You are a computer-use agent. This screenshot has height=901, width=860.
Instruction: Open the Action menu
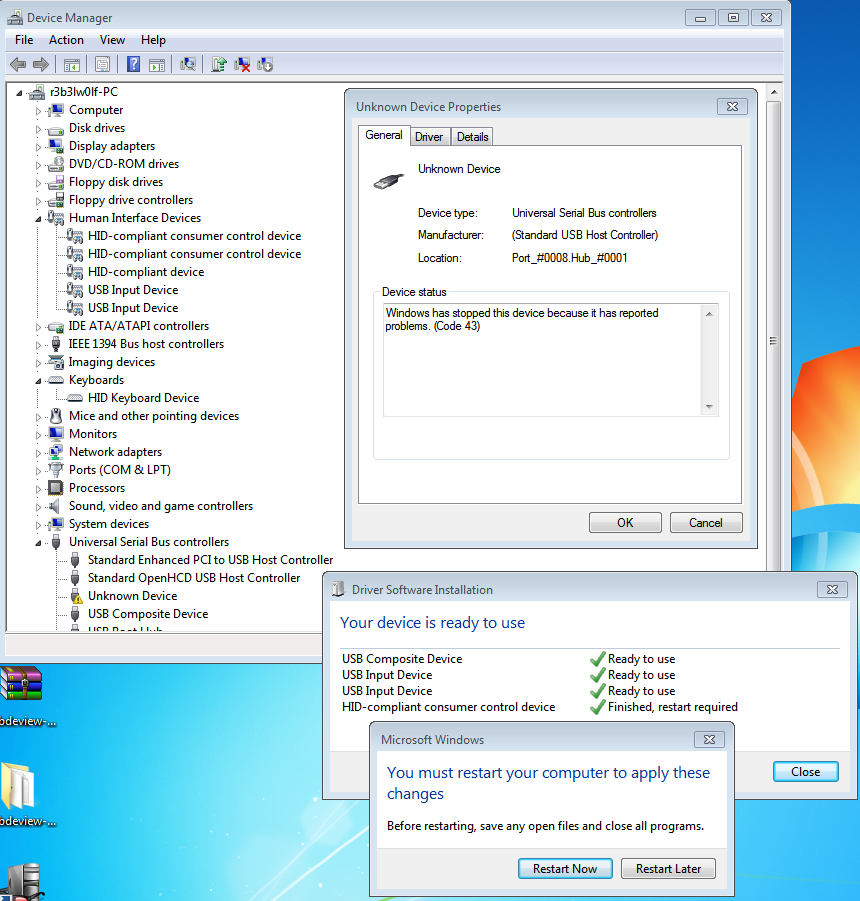[66, 40]
